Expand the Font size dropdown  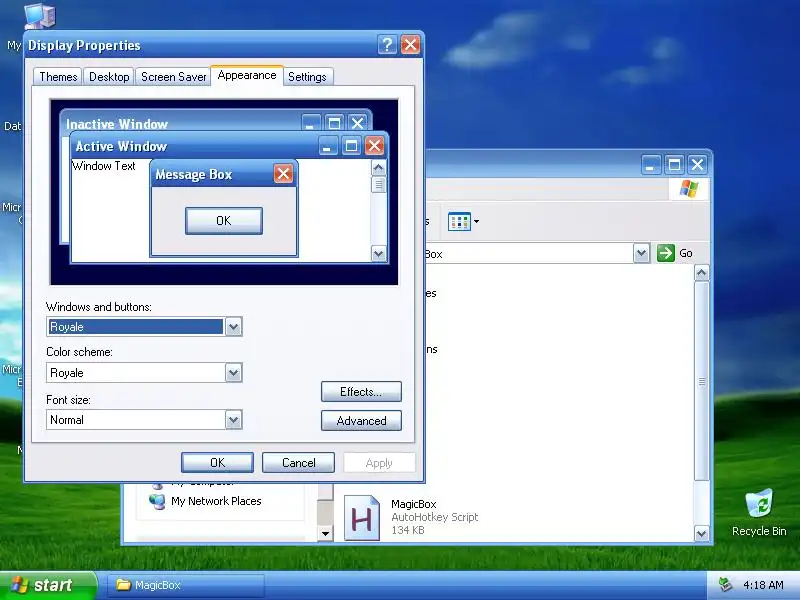(233, 420)
